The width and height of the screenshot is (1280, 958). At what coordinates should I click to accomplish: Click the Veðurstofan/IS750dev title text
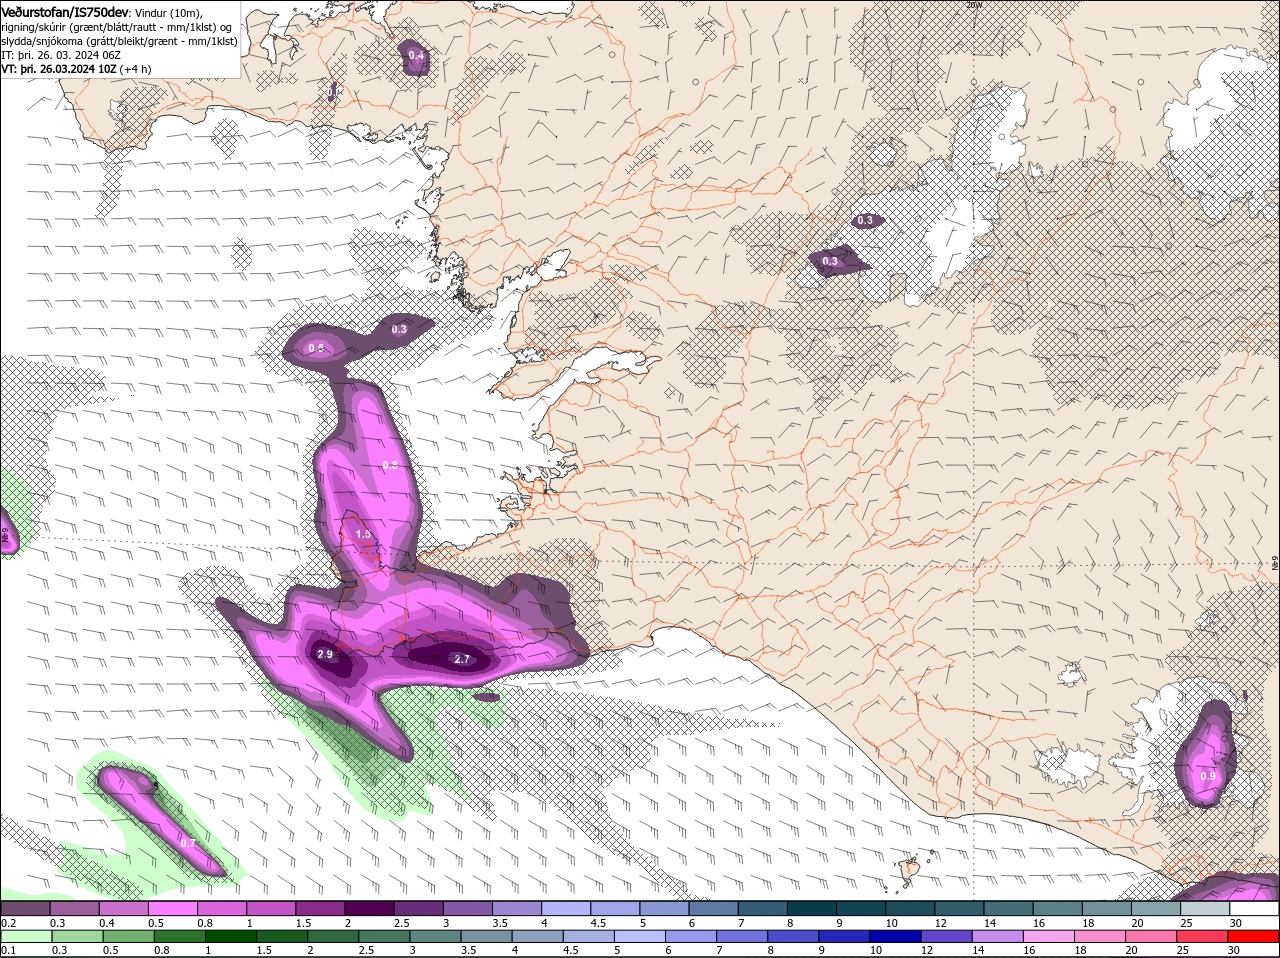click(x=65, y=11)
